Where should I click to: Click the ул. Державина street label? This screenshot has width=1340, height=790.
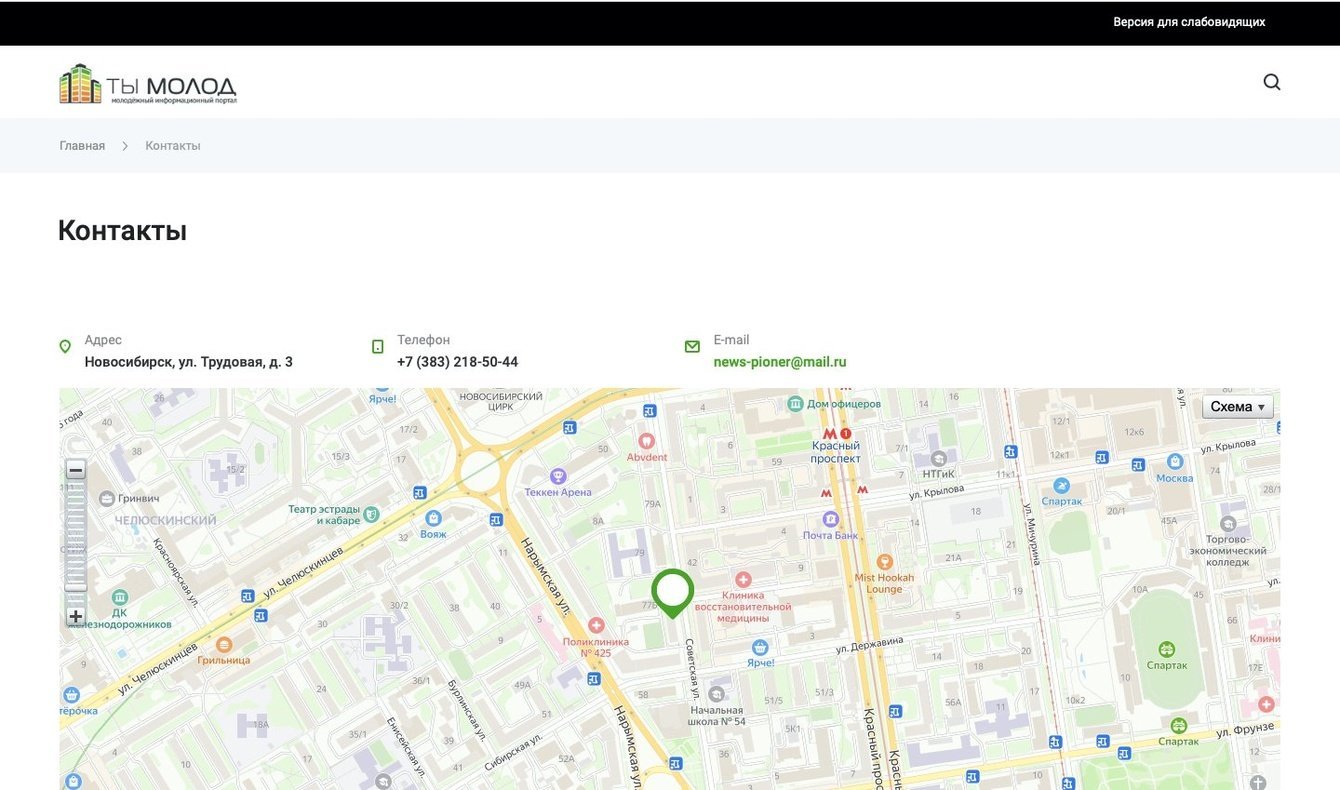[870, 644]
